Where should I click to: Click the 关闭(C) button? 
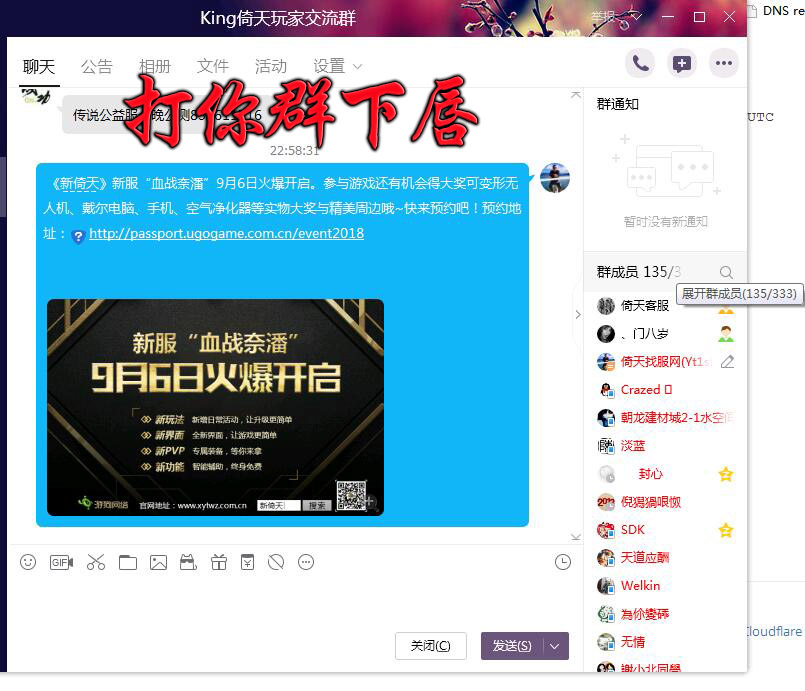(x=430, y=646)
